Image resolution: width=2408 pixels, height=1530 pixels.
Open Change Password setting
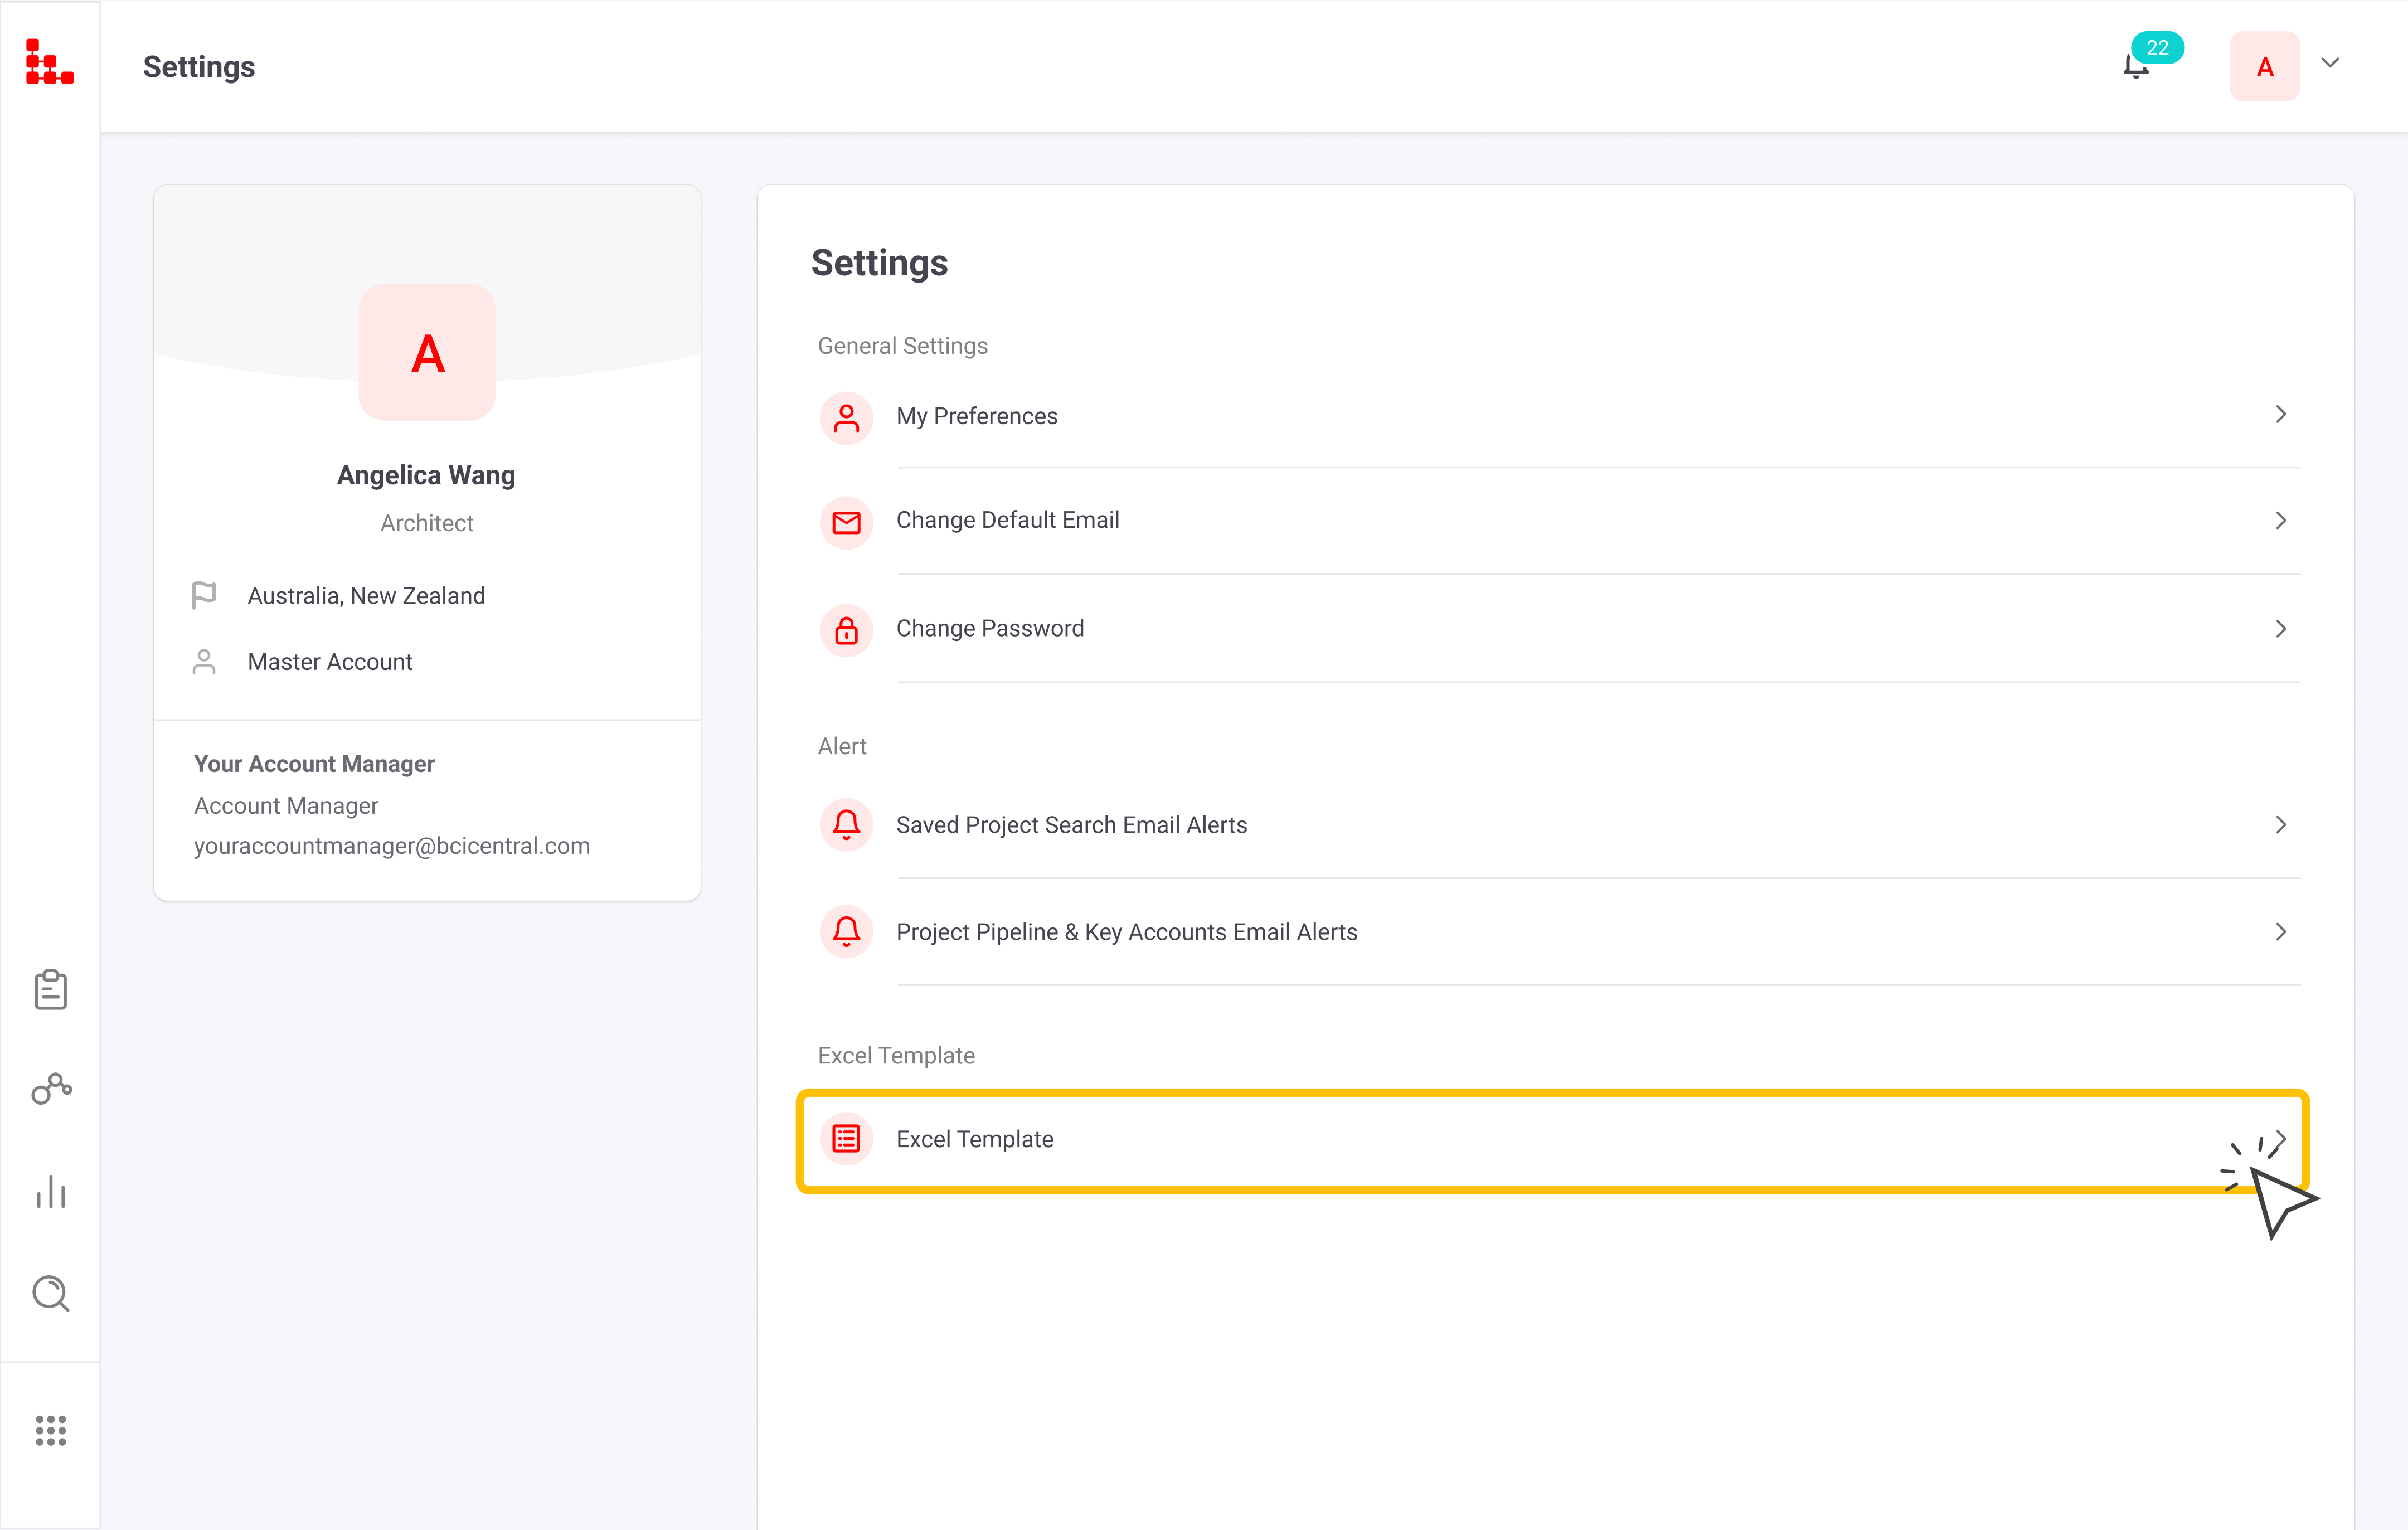point(989,629)
